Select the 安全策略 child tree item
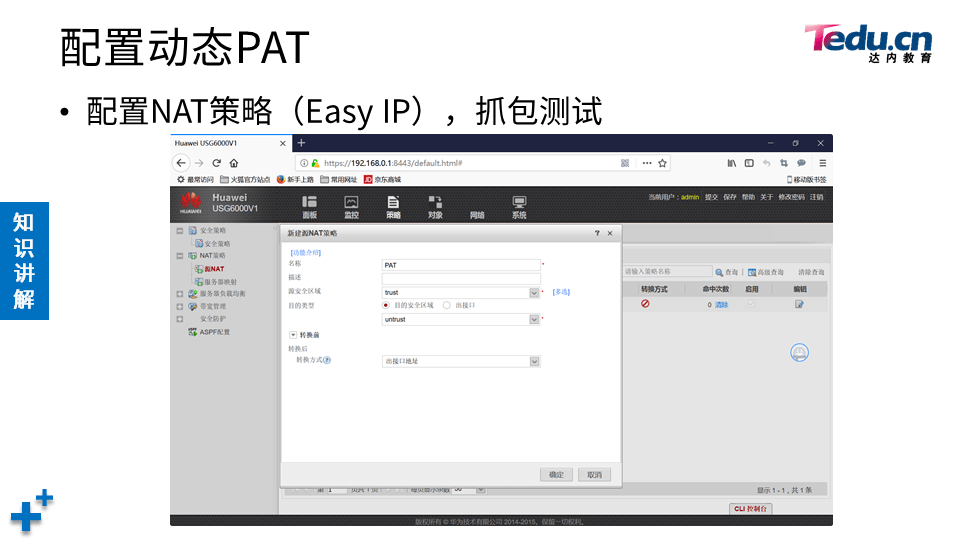This screenshot has height=540, width=960. coord(215,244)
